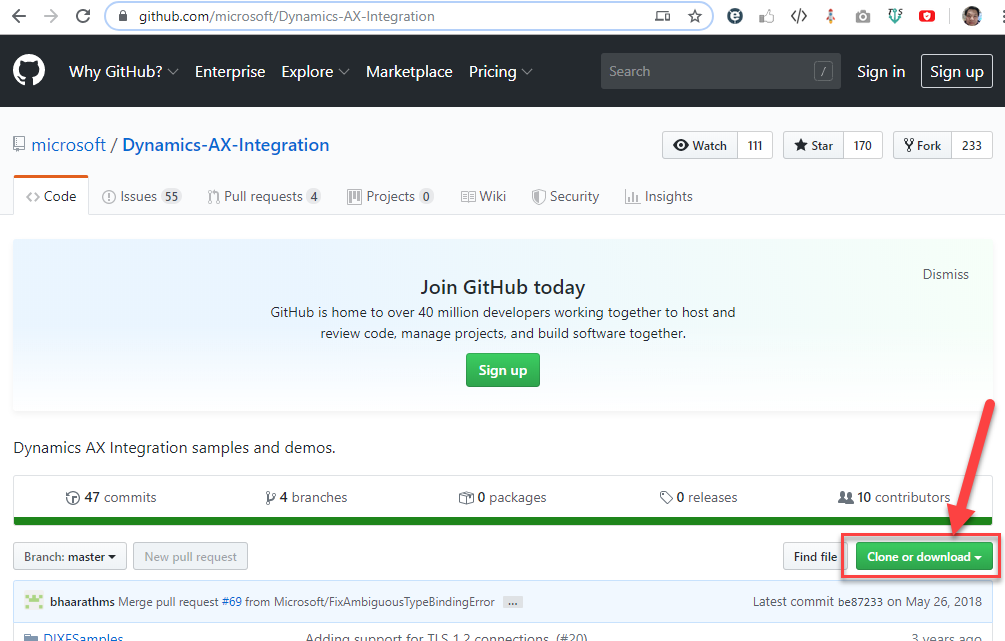Viewport: 1005px width, 641px height.
Task: Bookmark this page with the star icon
Action: tap(695, 16)
